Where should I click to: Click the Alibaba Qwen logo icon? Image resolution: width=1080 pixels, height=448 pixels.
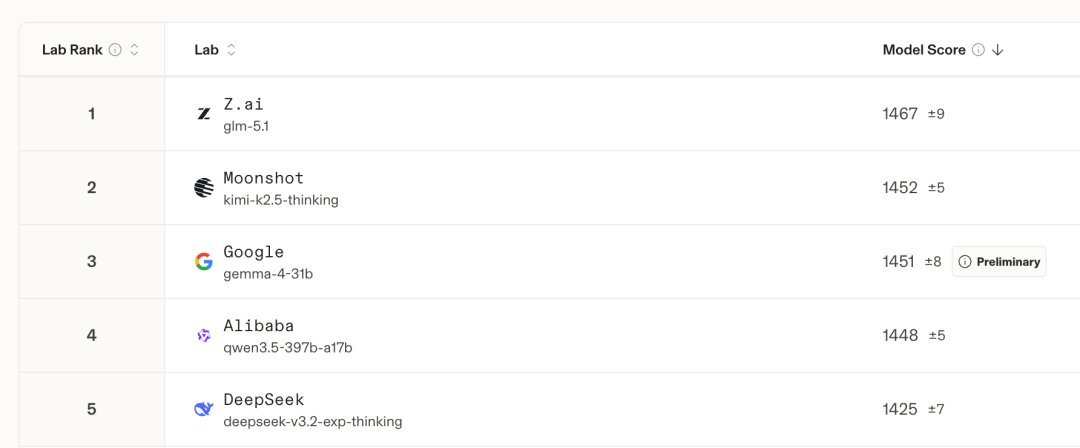(204, 336)
